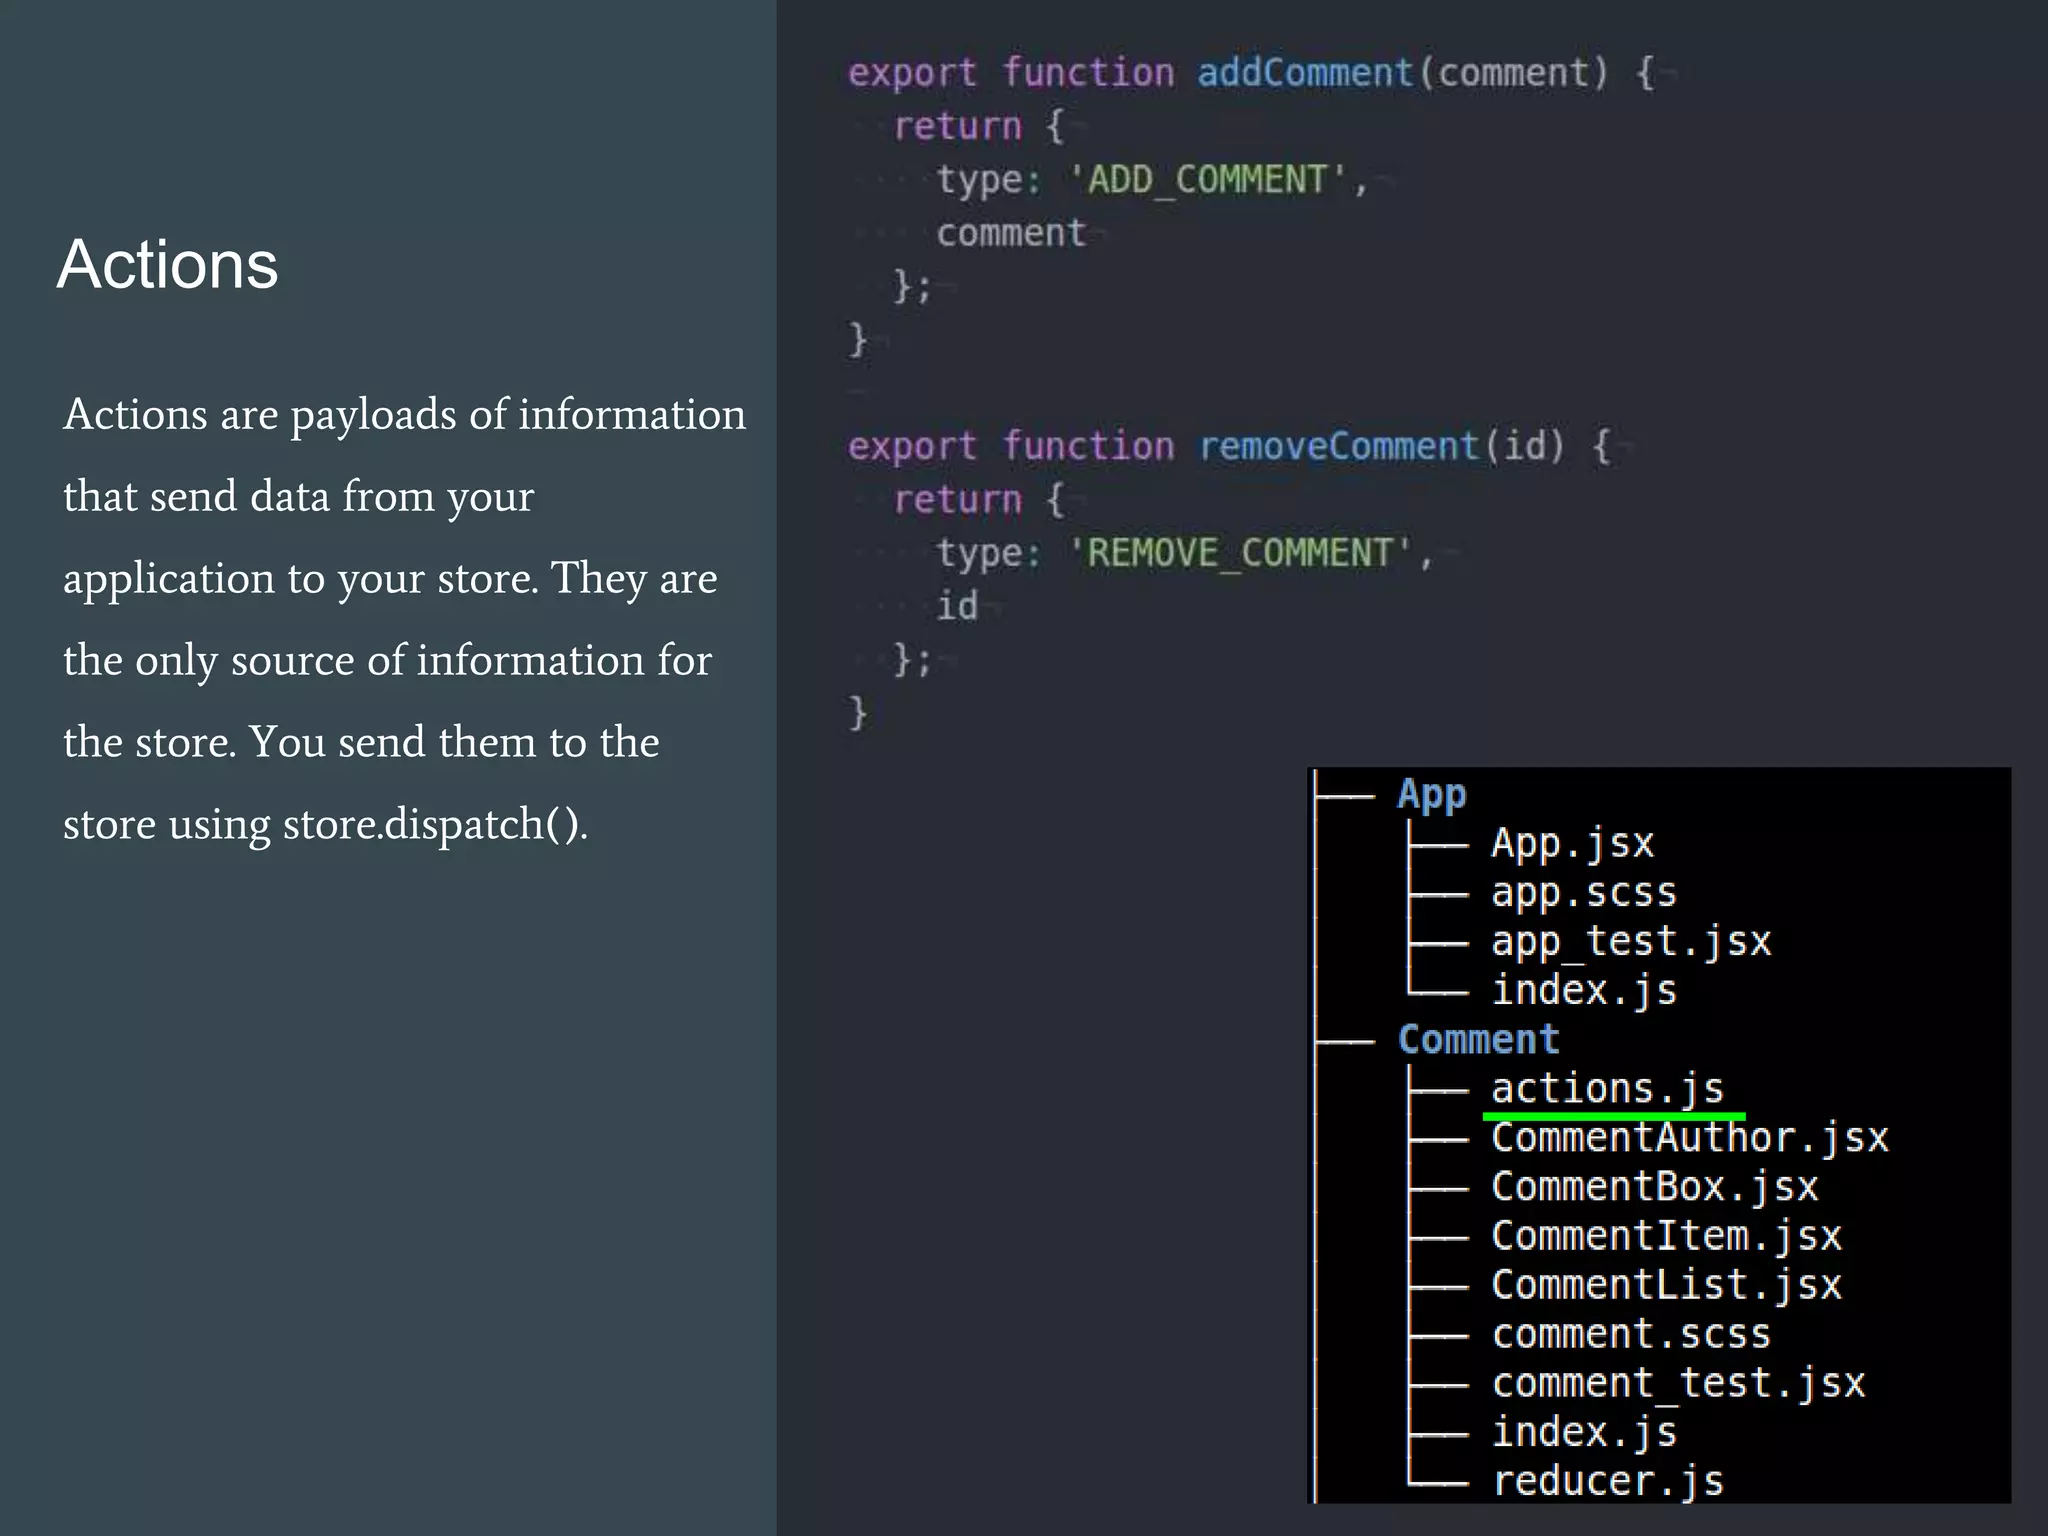Viewport: 2048px width, 1536px height.
Task: Click the 'ADD_COMMENT' string literal
Action: [1208, 180]
